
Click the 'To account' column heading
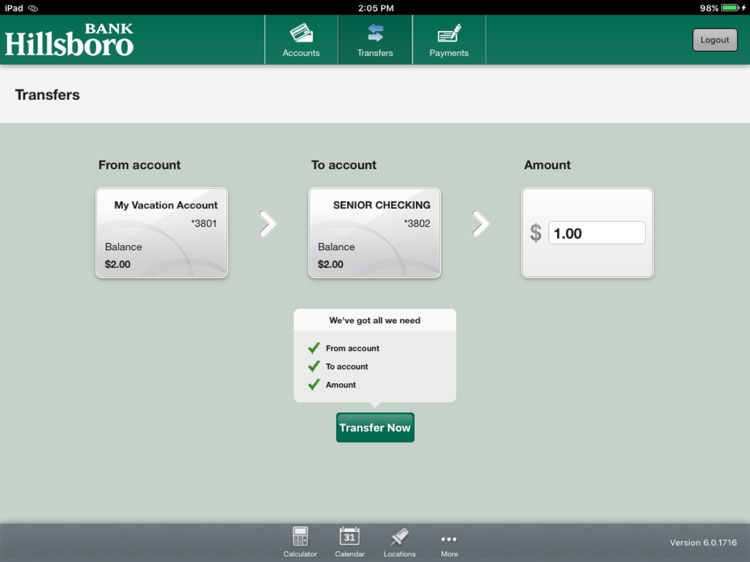344,165
